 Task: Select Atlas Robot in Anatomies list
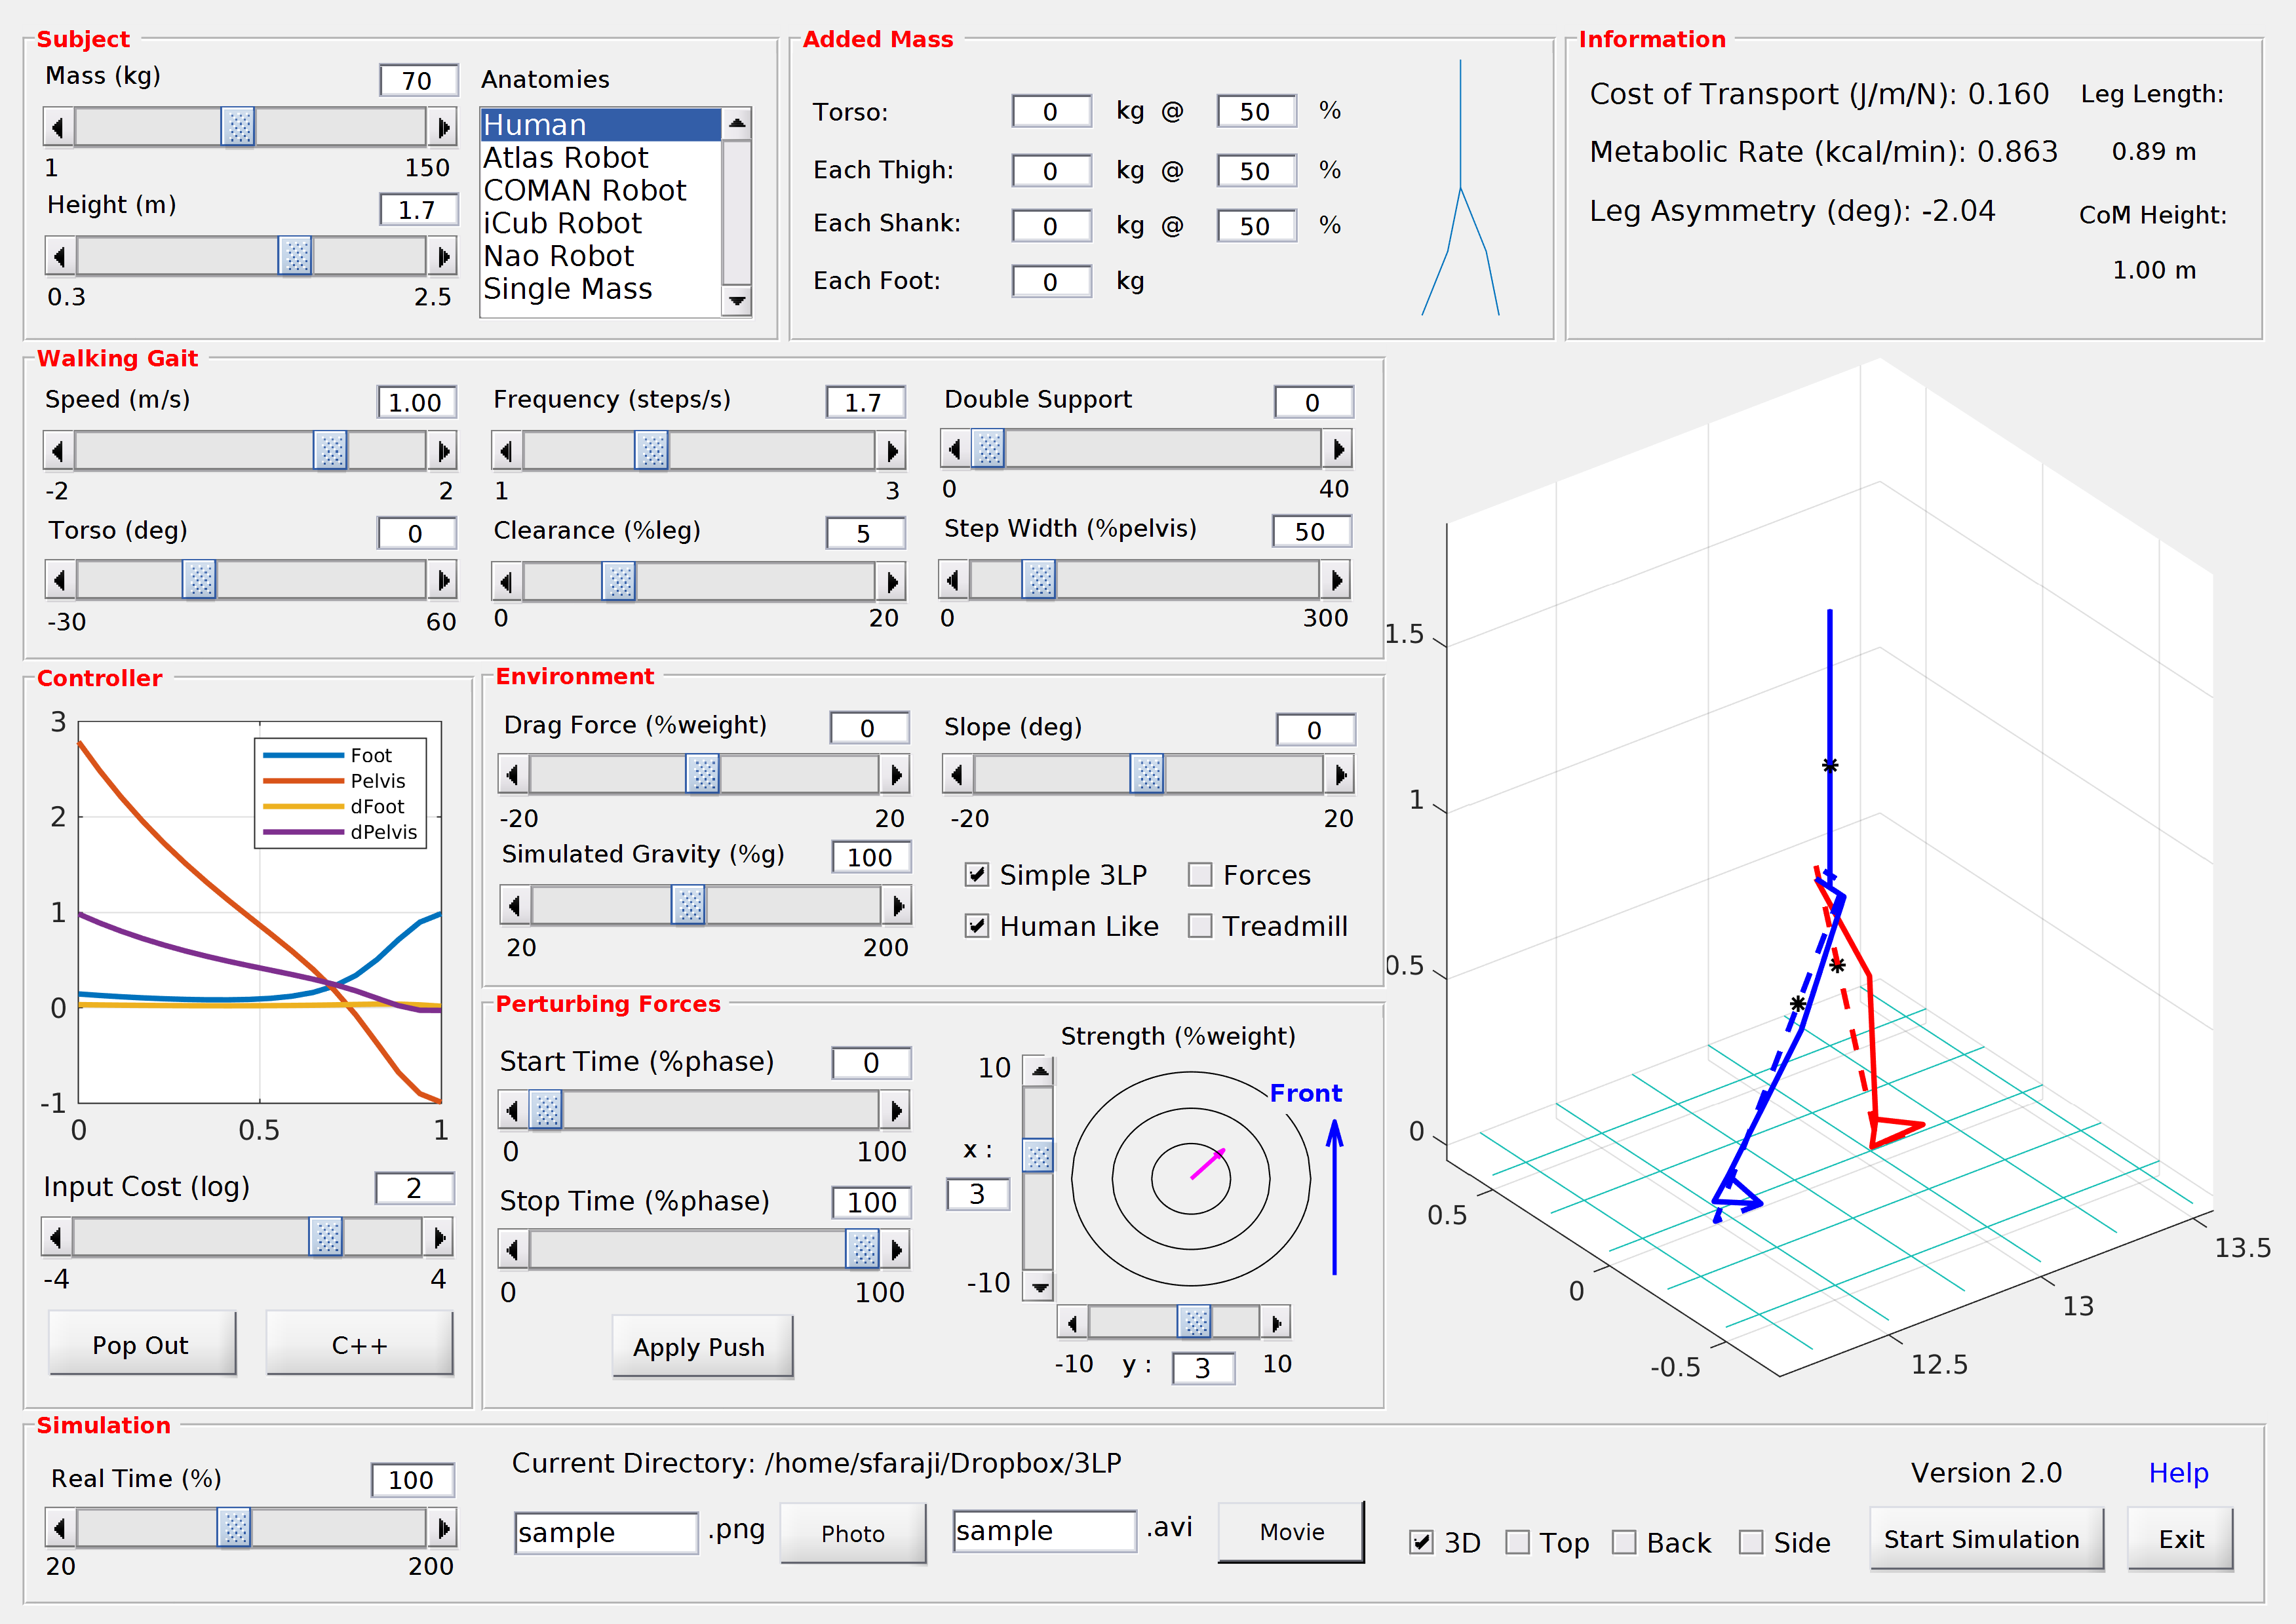coord(566,158)
